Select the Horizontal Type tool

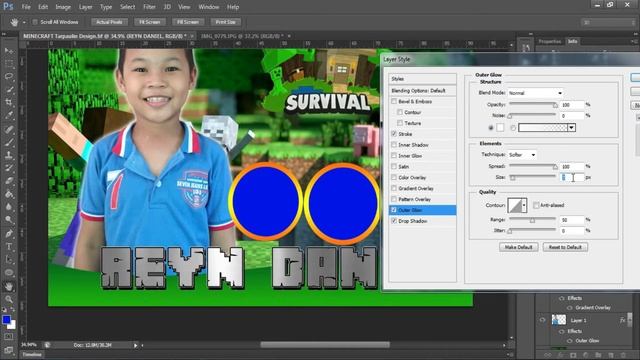(x=9, y=247)
